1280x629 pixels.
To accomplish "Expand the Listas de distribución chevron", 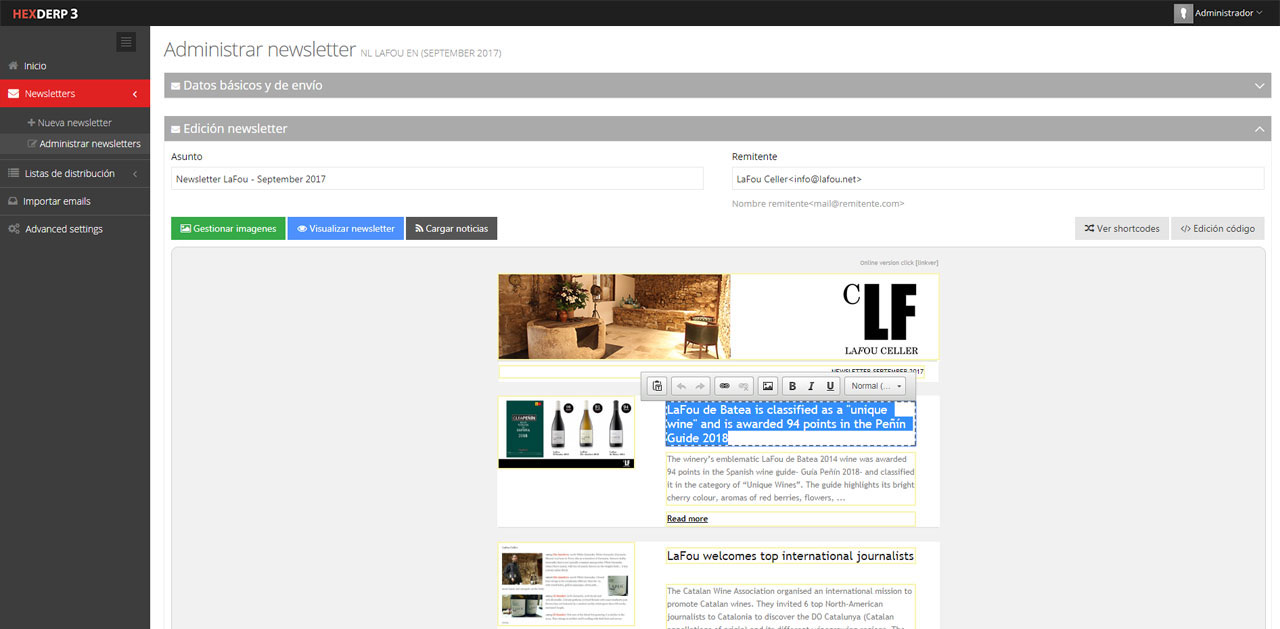I will point(135,174).
